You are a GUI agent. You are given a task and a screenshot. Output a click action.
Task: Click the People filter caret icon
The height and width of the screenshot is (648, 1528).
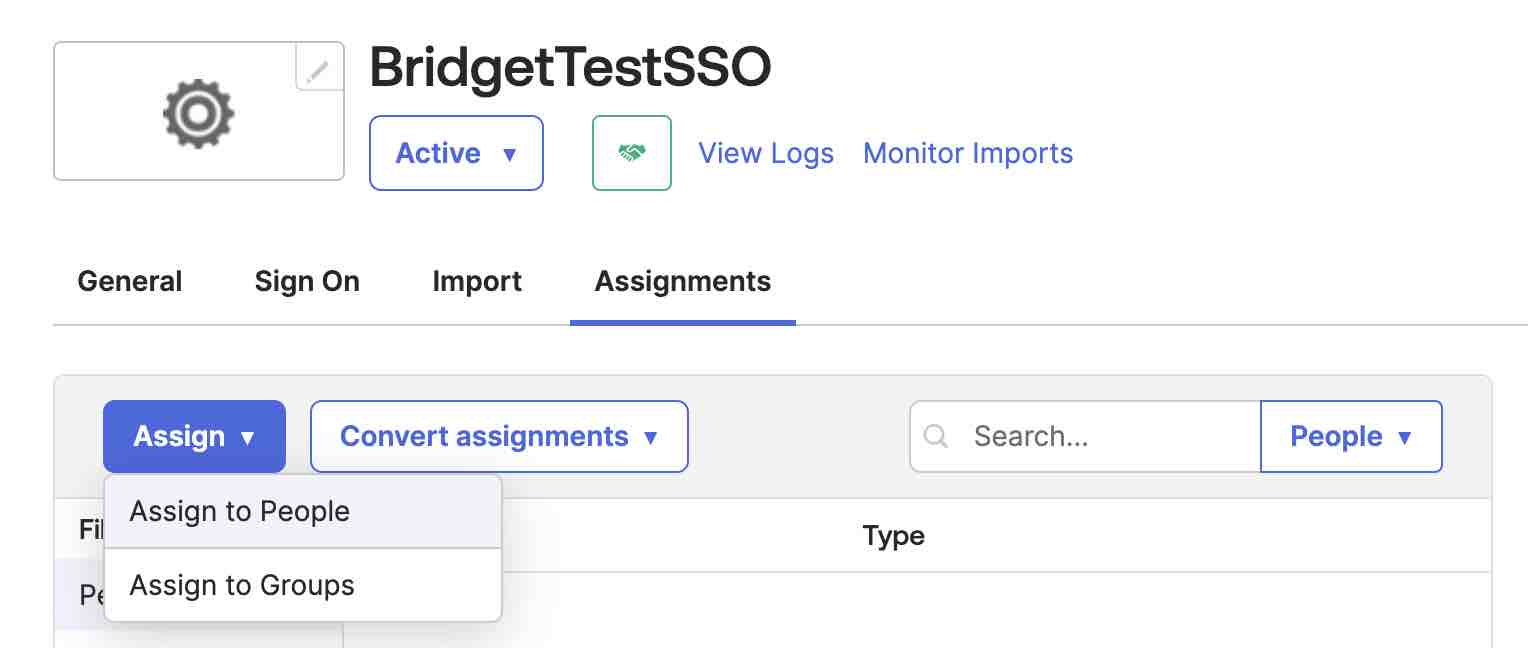1406,437
